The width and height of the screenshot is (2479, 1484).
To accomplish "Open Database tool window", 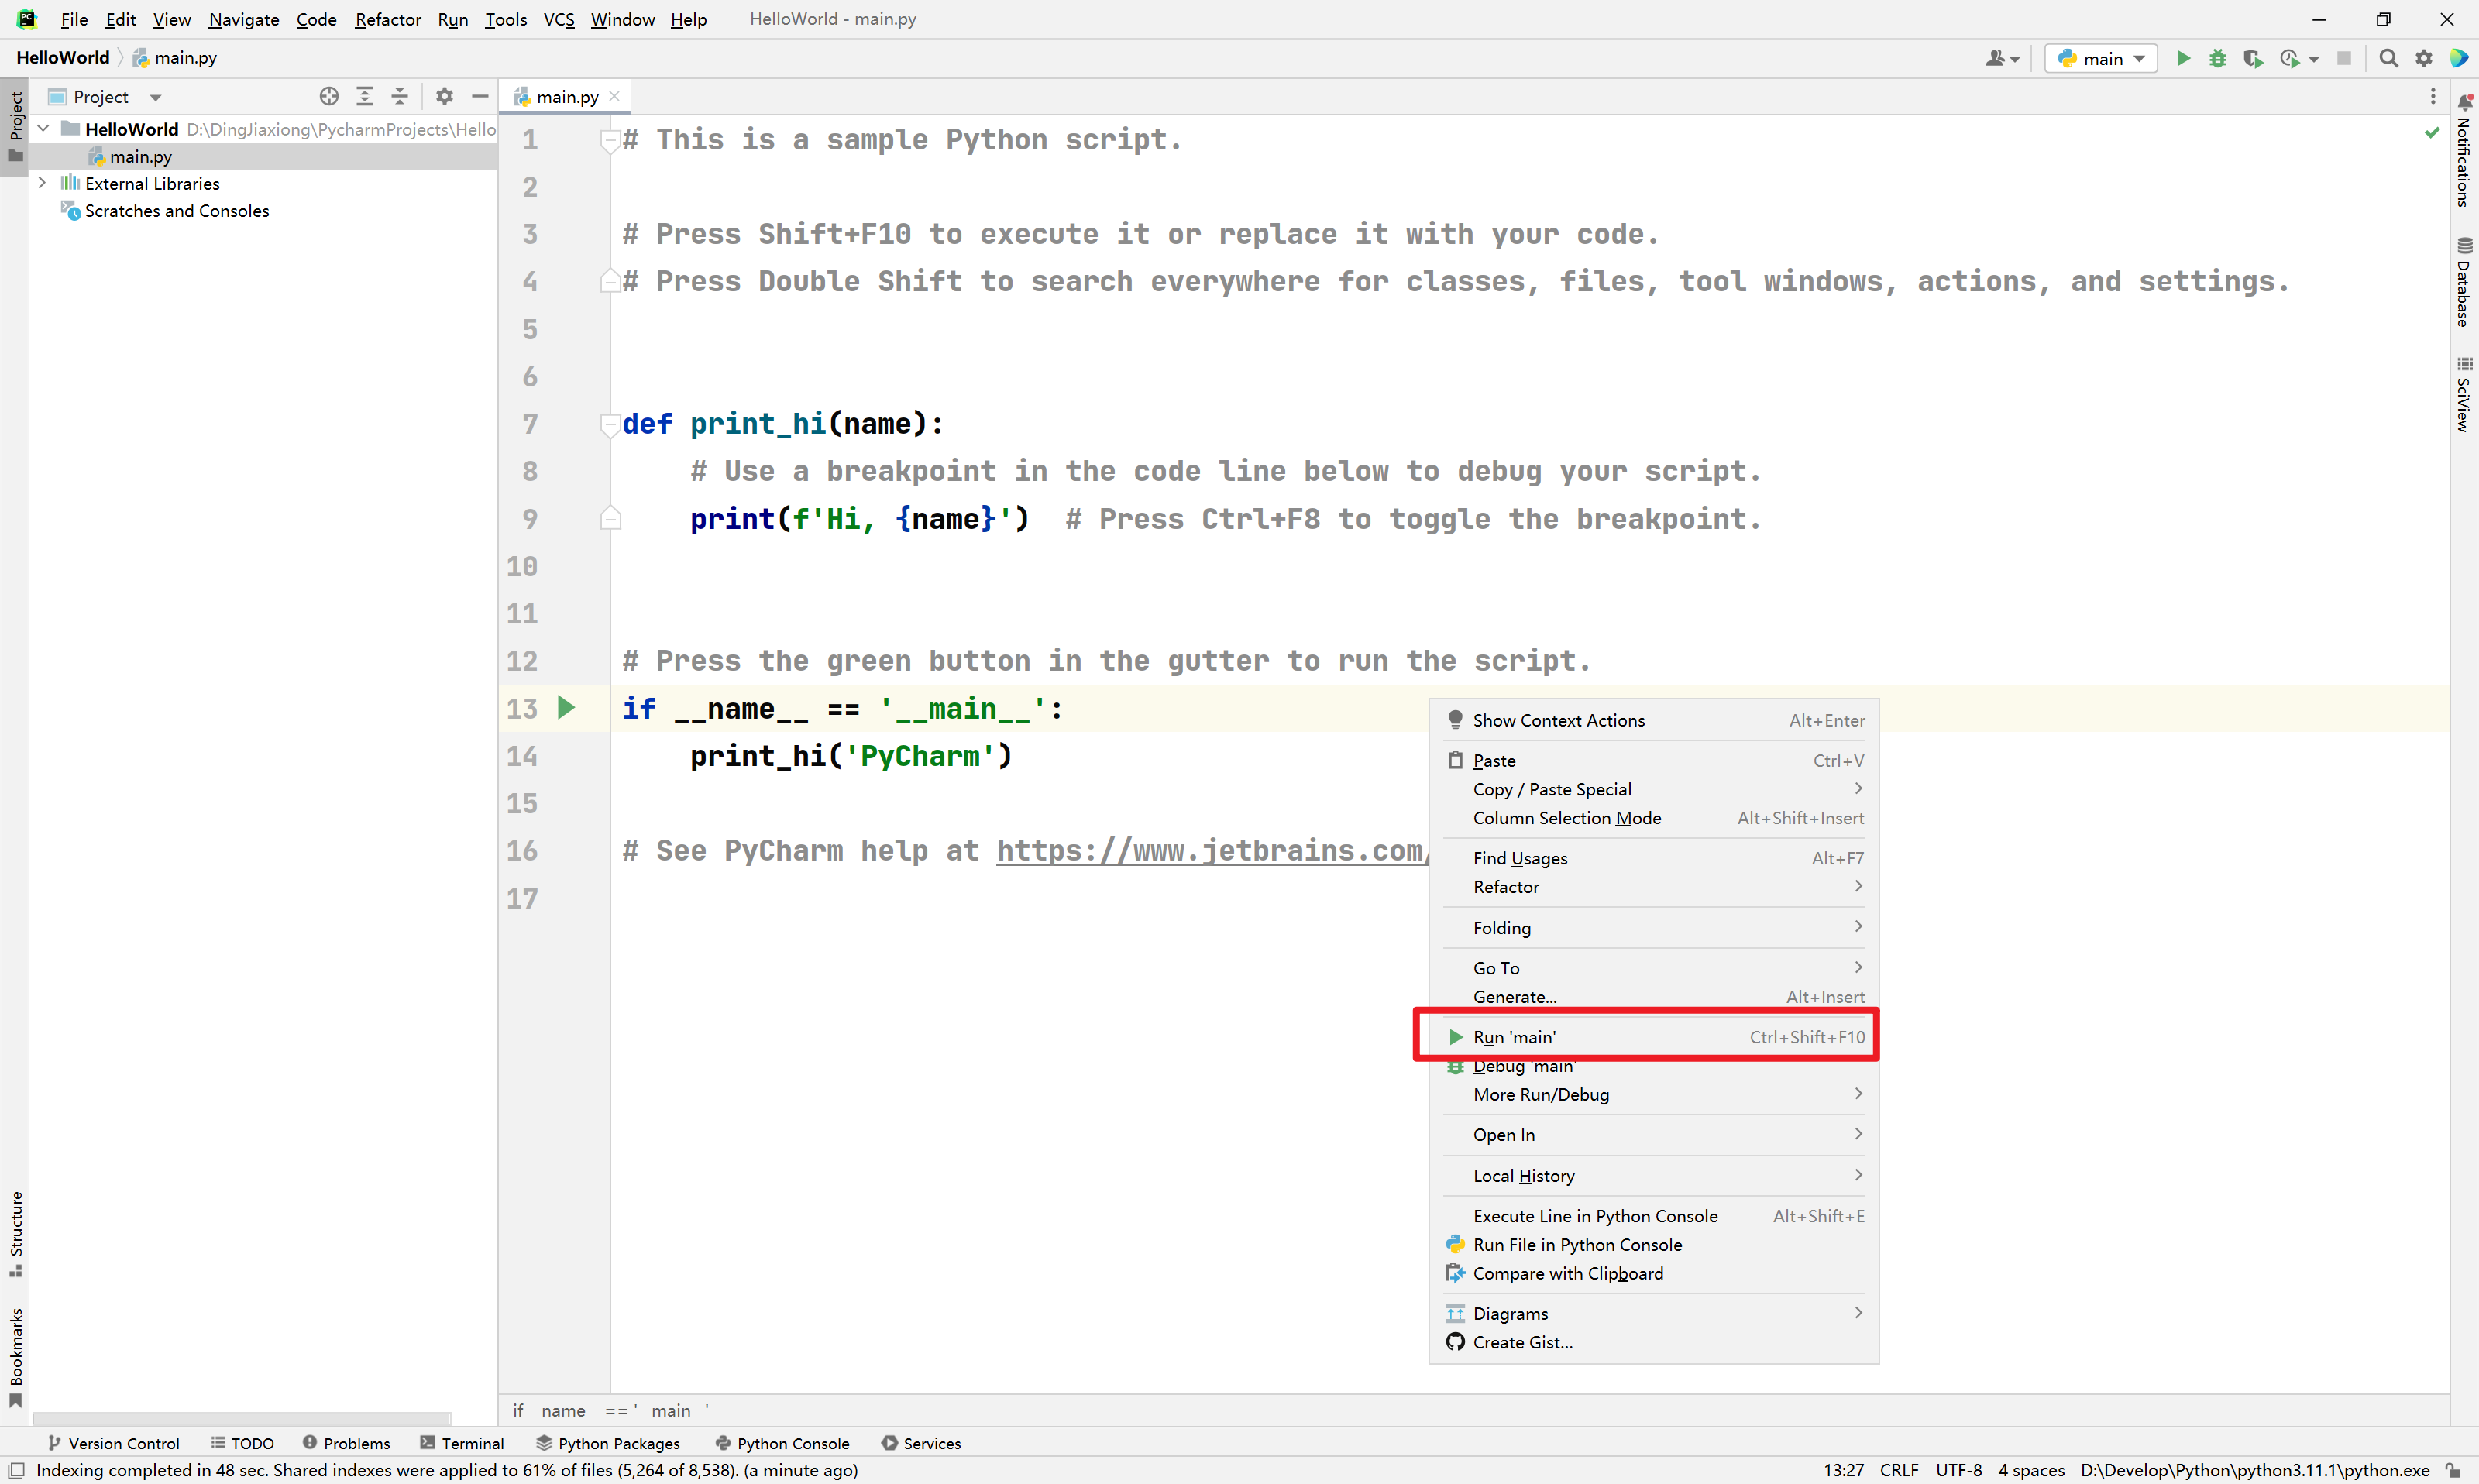I will pyautogui.click(x=2463, y=282).
